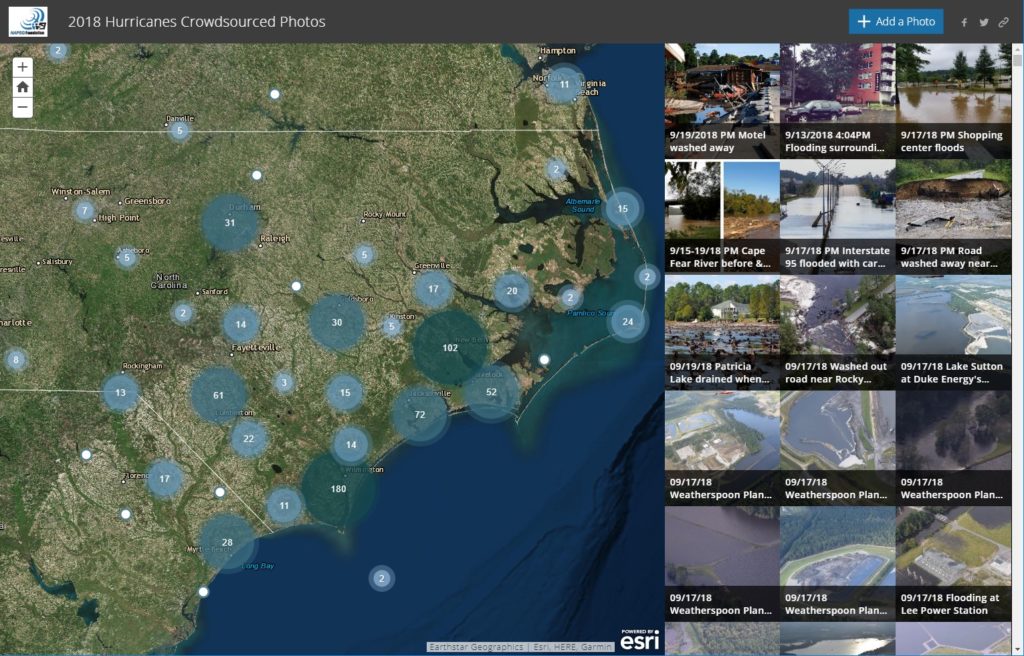Select the 61 photo cluster marker
1024x656 pixels.
[x=219, y=395]
